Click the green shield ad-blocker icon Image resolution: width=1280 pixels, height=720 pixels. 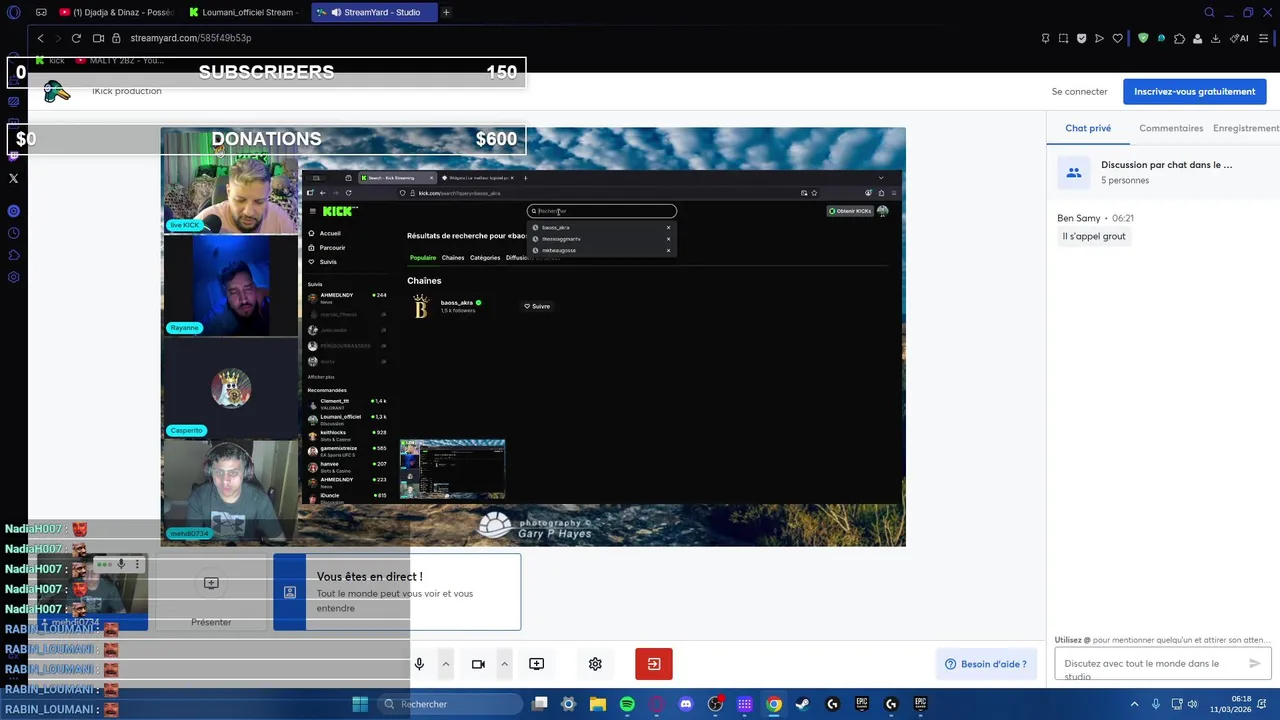(1143, 38)
